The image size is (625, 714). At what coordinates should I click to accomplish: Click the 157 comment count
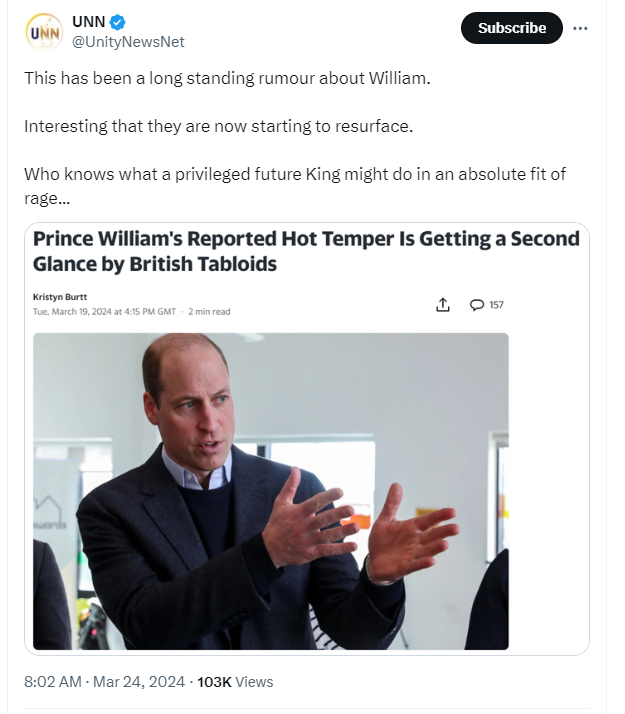(497, 305)
